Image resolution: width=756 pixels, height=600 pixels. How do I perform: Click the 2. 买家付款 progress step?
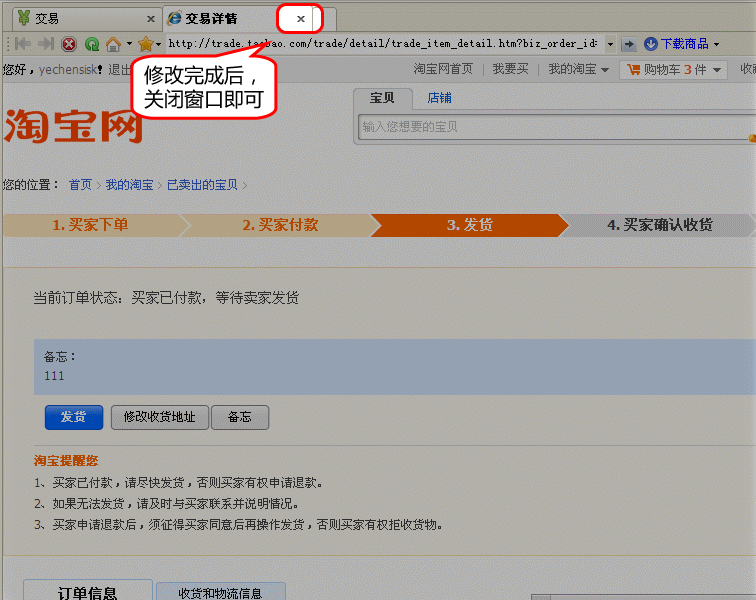coord(280,225)
